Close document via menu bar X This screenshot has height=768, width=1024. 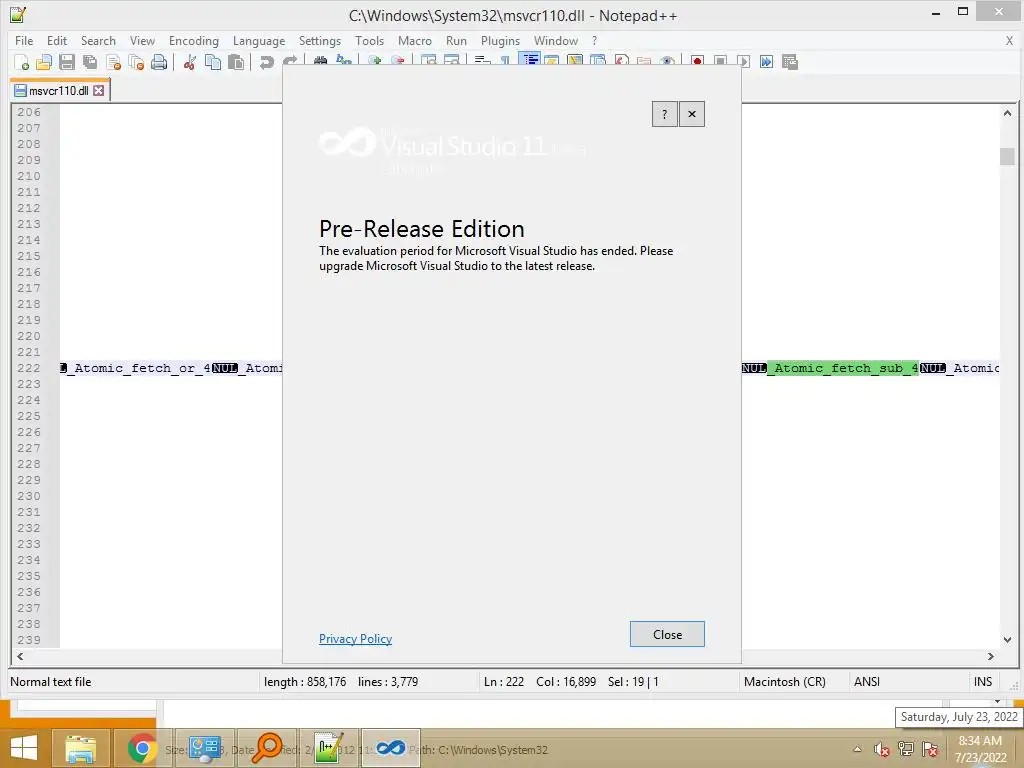1009,40
